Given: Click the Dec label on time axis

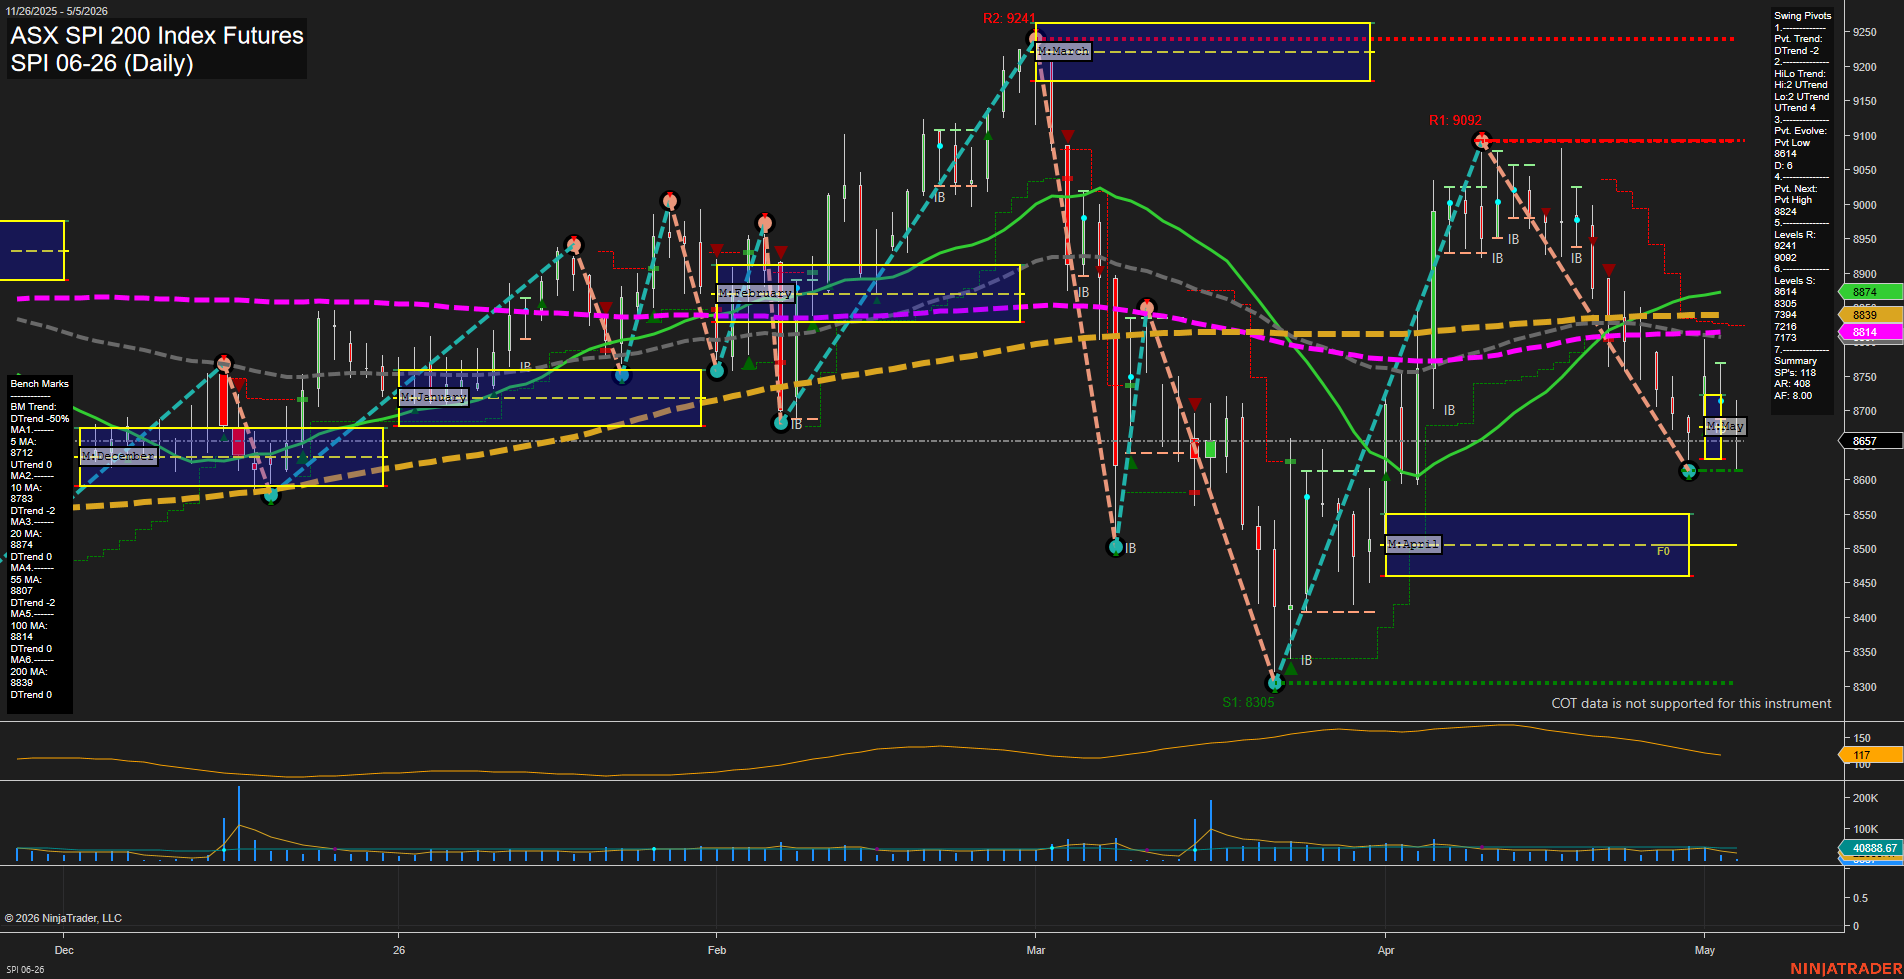Looking at the screenshot, I should (64, 950).
